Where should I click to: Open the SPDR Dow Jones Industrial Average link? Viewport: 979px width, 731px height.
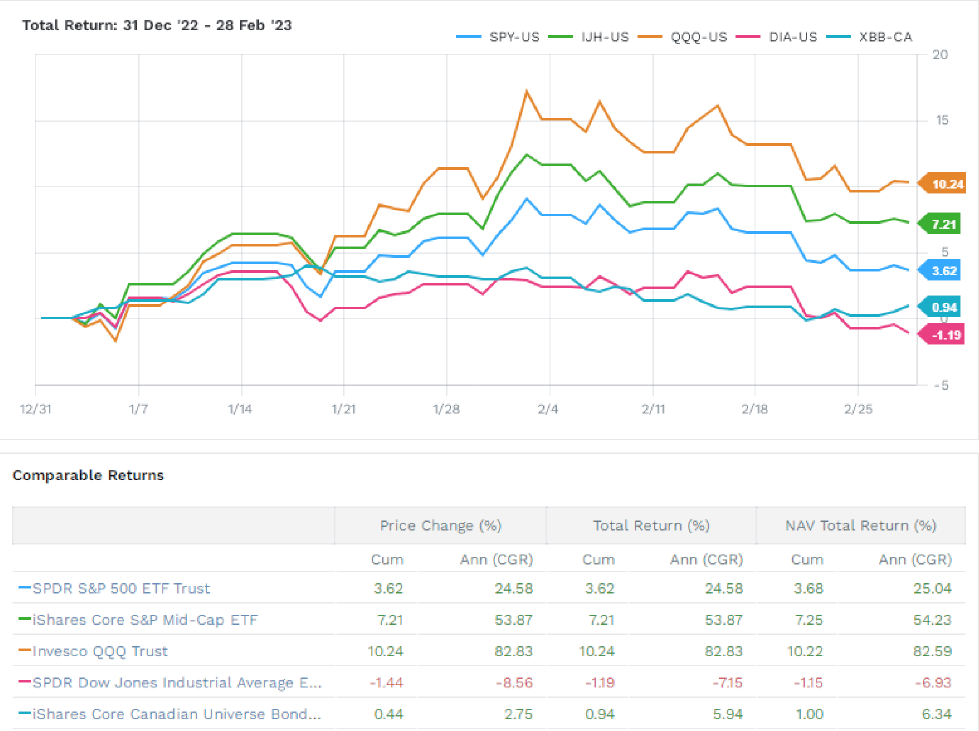pyautogui.click(x=177, y=682)
